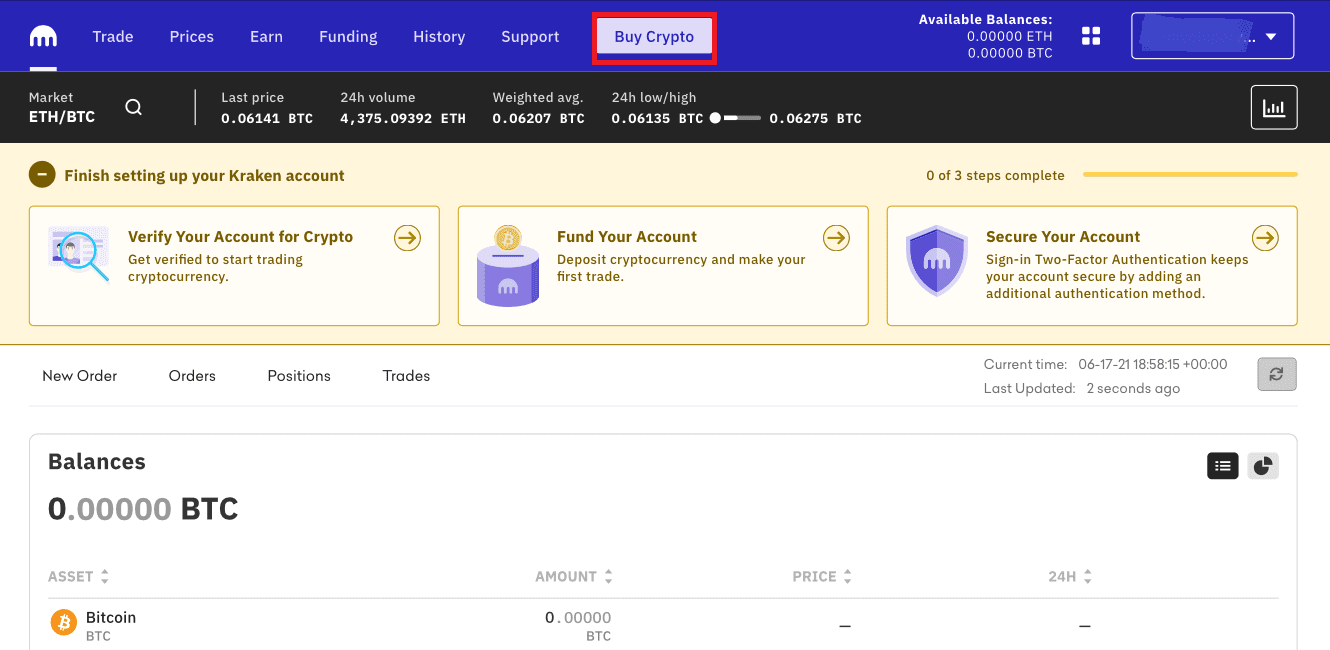The image size is (1330, 650).
Task: Sort balances by AMOUNT column
Action: point(574,577)
